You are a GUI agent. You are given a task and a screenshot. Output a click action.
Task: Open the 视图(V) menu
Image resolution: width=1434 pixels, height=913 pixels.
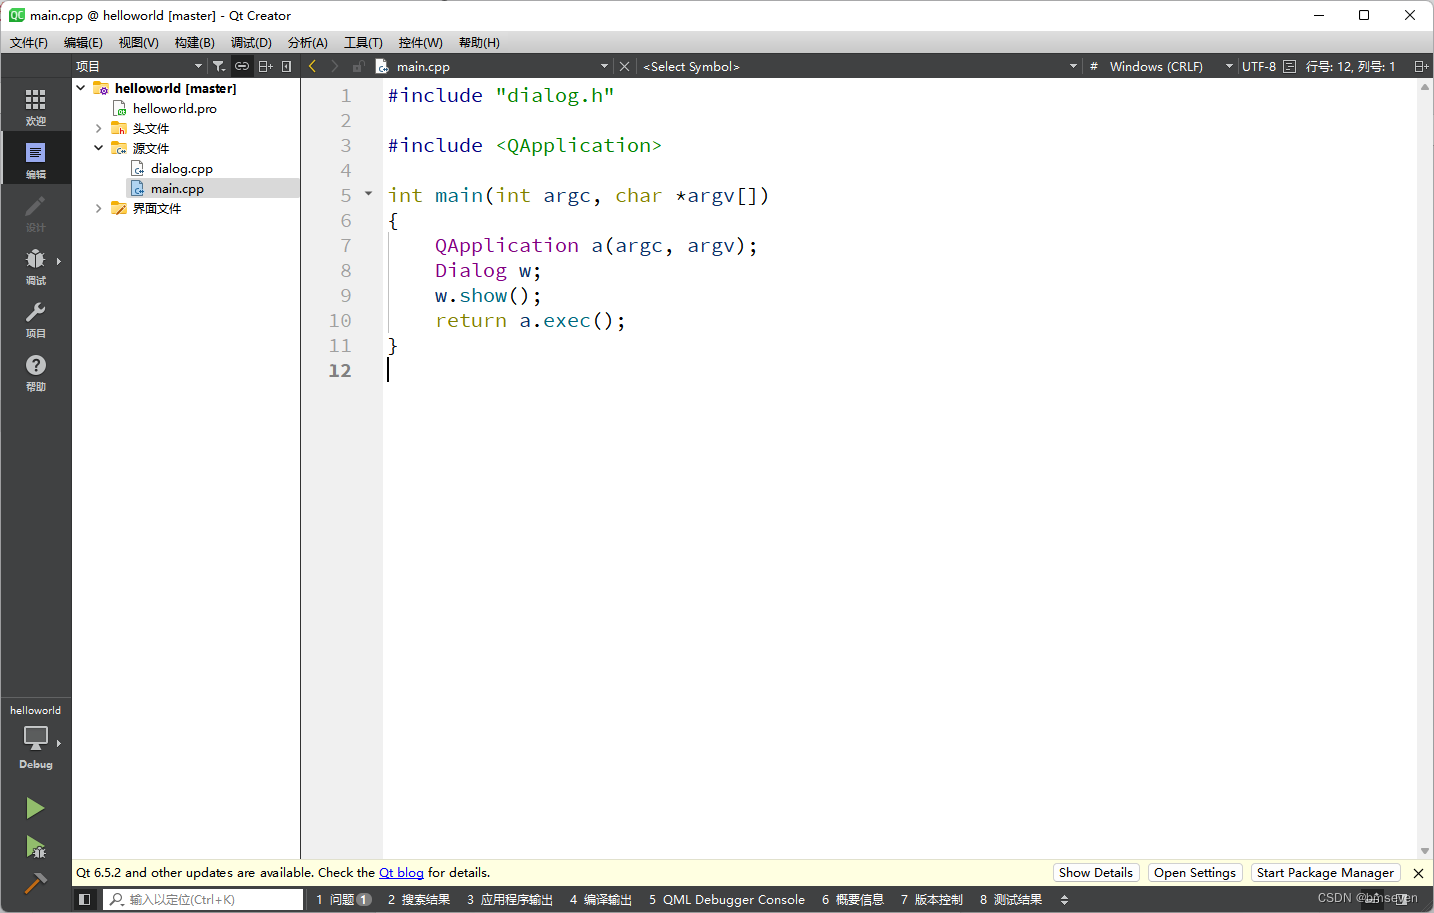click(138, 42)
